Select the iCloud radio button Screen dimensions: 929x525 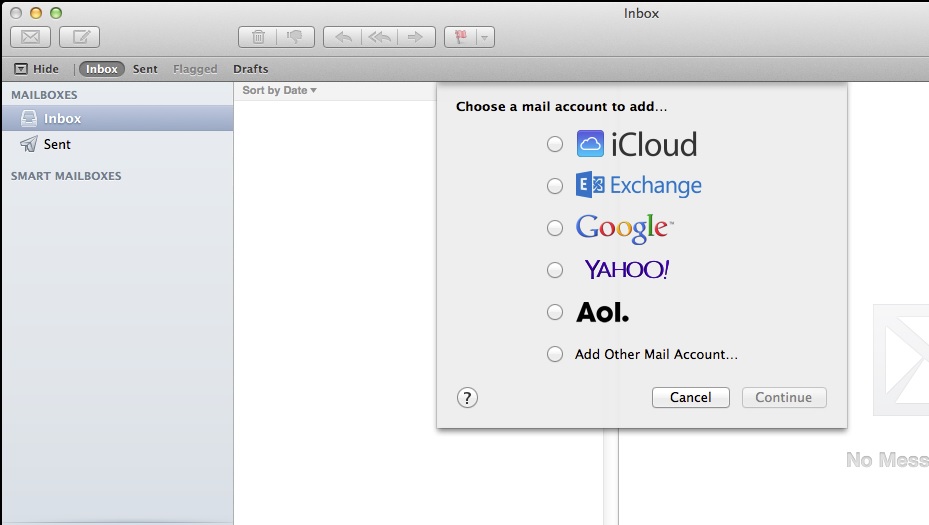(555, 144)
